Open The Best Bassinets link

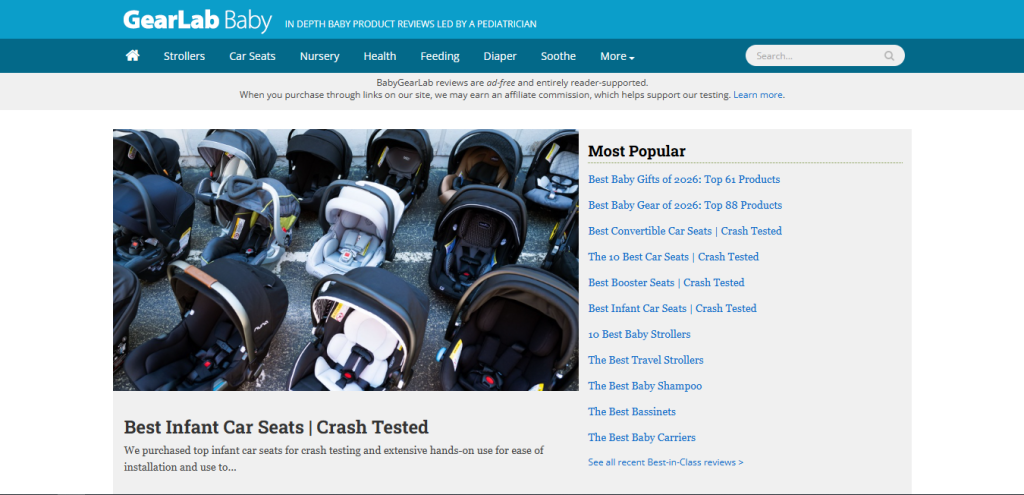pos(631,412)
